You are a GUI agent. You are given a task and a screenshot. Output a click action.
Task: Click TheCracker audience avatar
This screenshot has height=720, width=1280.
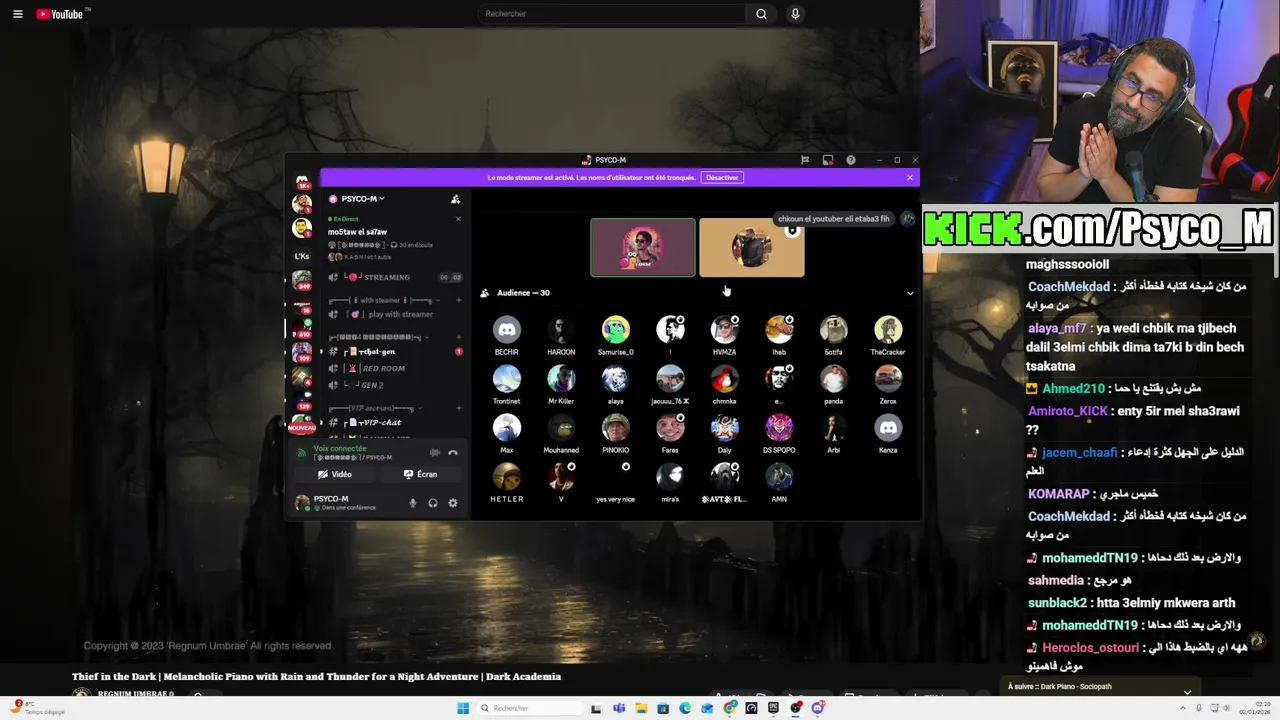(x=888, y=330)
